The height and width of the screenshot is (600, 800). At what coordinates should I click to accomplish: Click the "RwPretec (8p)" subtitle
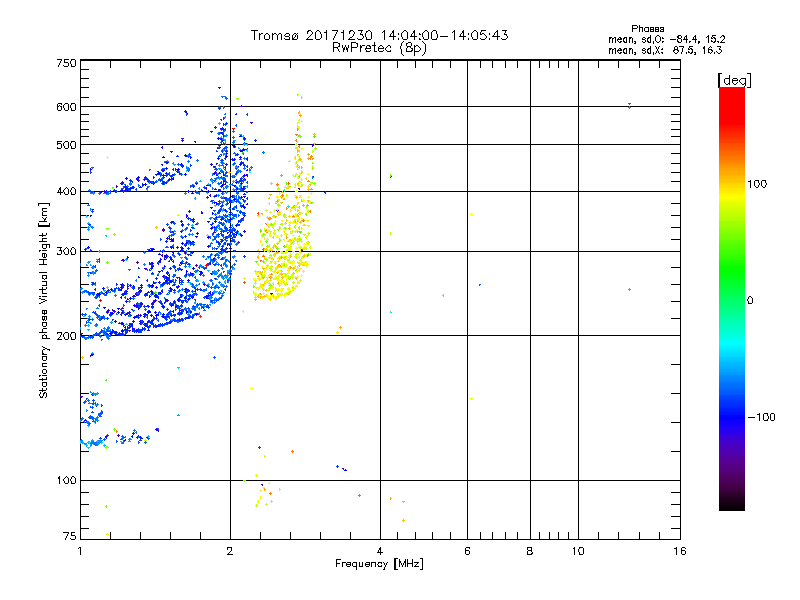pos(379,48)
